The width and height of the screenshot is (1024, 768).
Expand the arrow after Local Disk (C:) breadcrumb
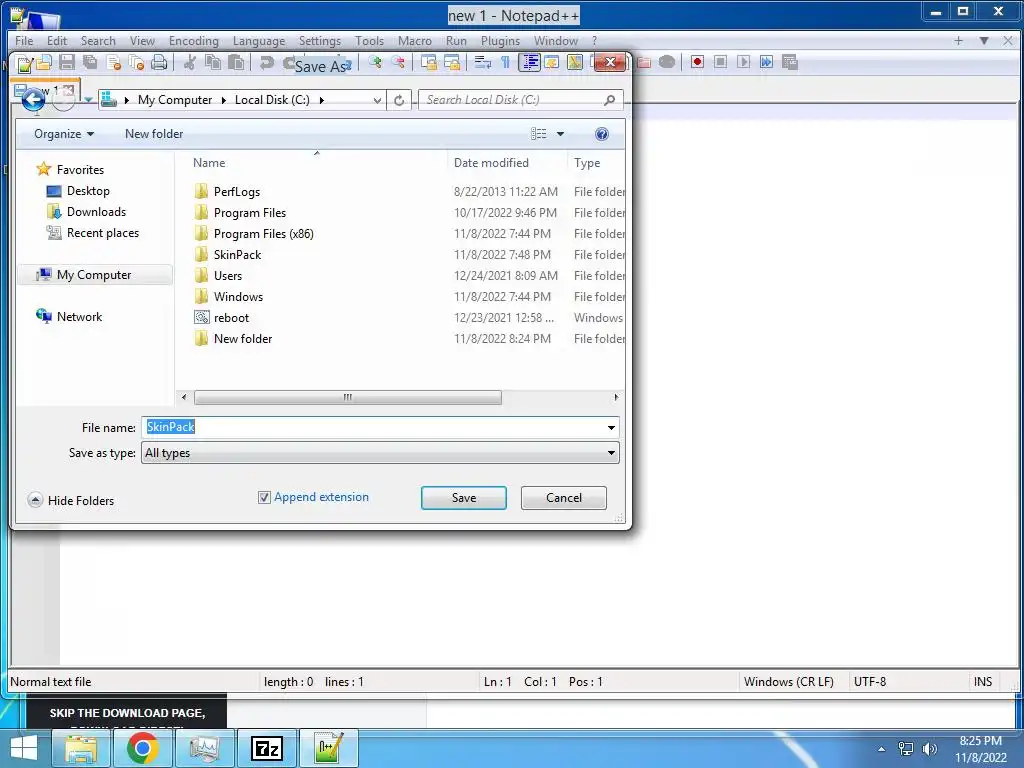[x=321, y=100]
